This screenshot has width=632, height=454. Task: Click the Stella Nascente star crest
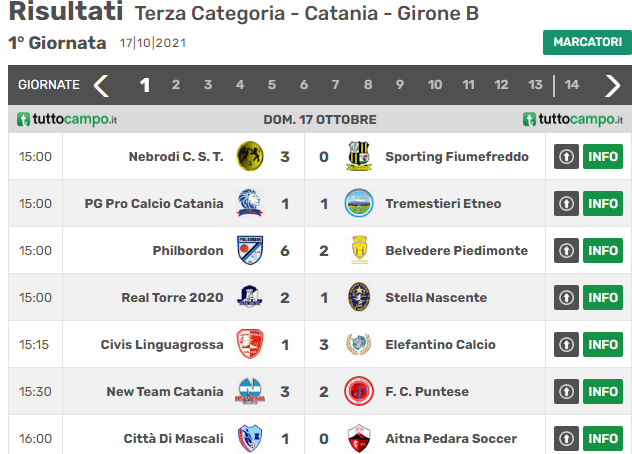click(x=359, y=297)
